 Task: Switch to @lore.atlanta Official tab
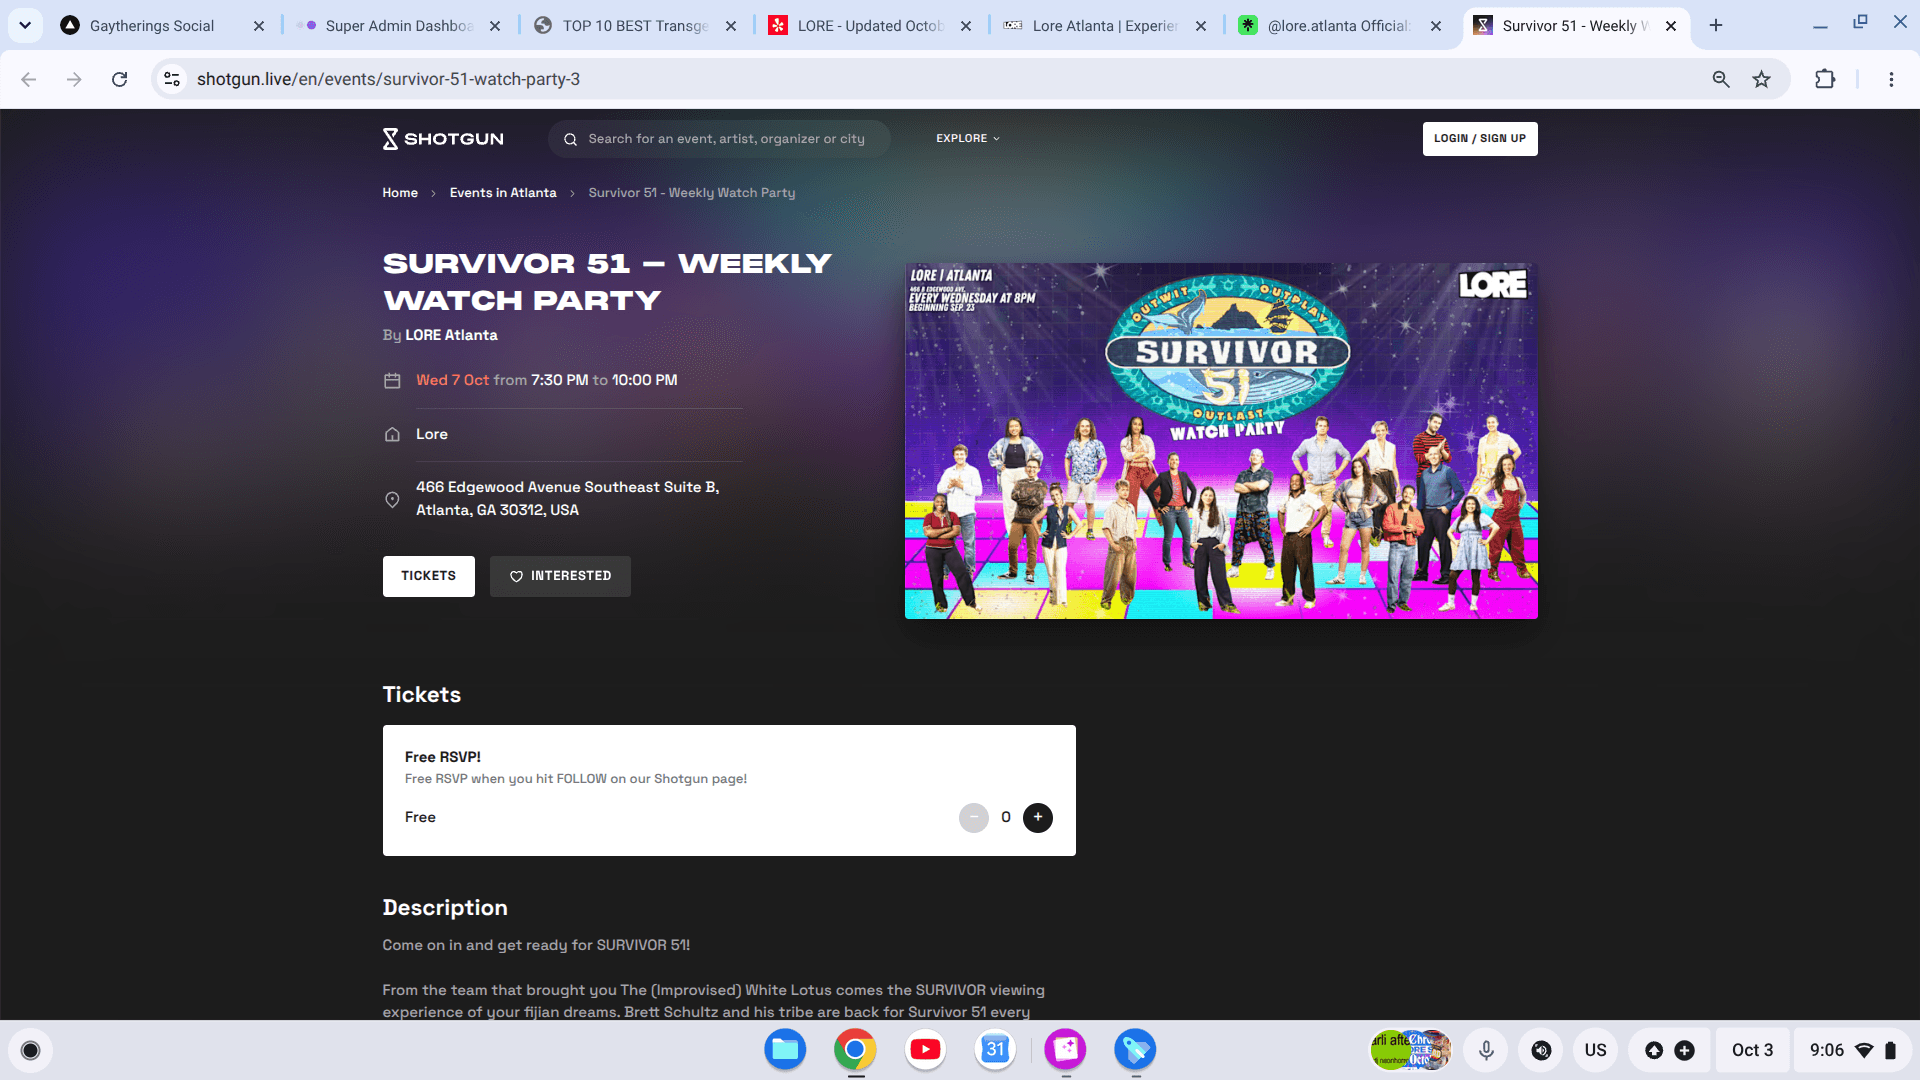1338,26
